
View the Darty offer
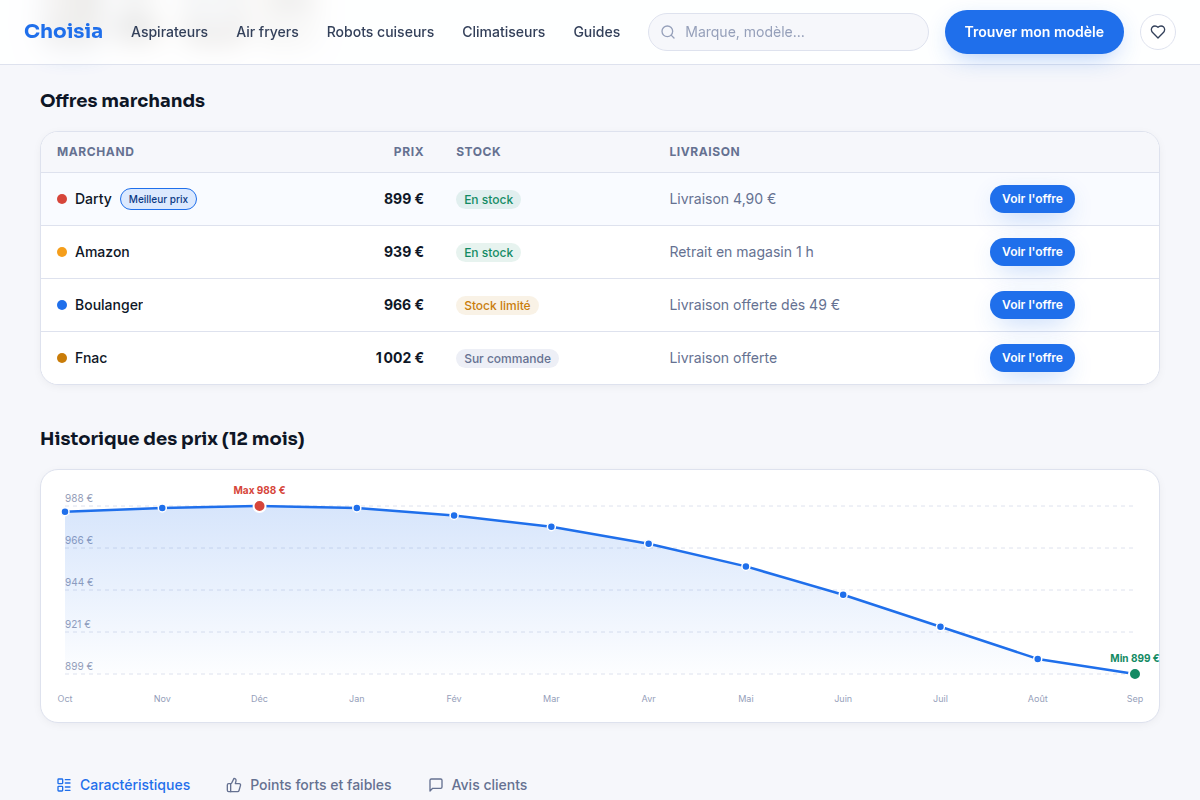click(1032, 199)
